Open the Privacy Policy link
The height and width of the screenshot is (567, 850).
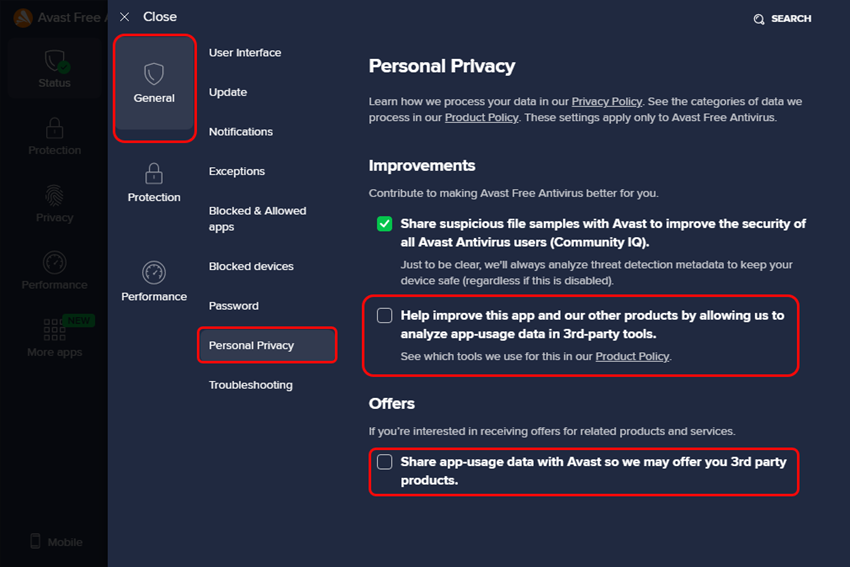click(607, 102)
